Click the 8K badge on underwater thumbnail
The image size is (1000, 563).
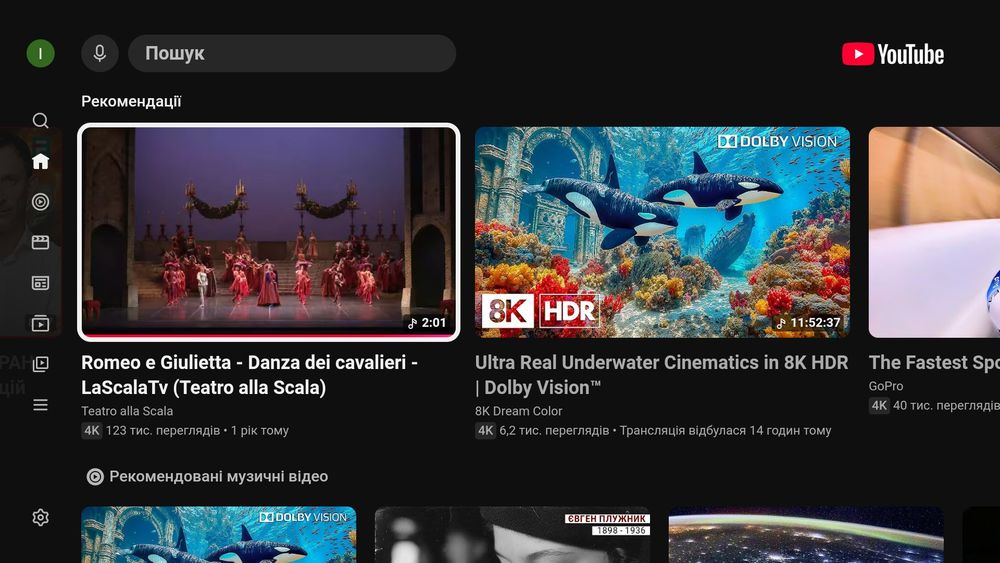click(x=508, y=311)
